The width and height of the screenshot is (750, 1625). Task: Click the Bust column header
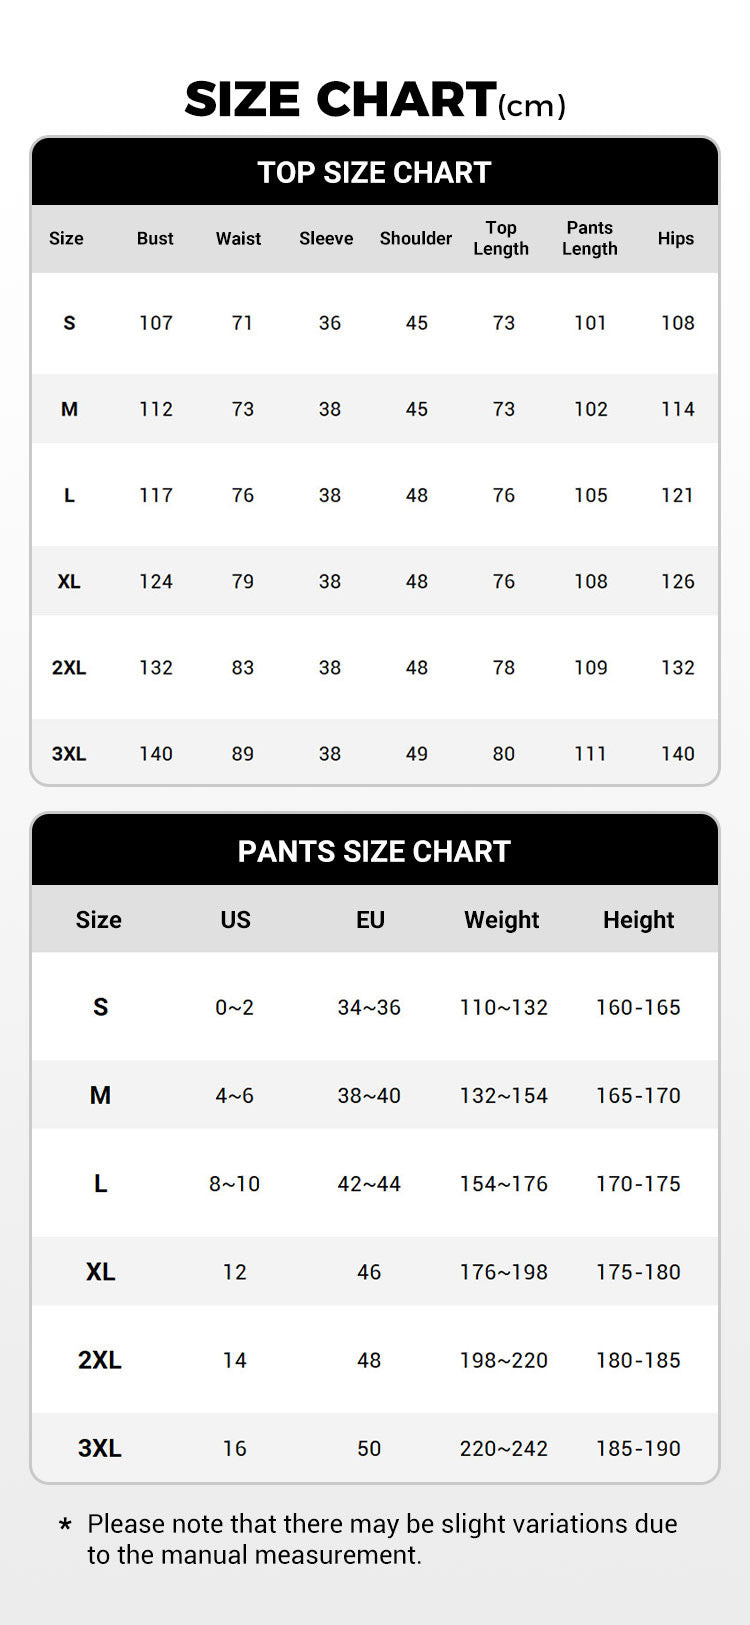(x=155, y=238)
